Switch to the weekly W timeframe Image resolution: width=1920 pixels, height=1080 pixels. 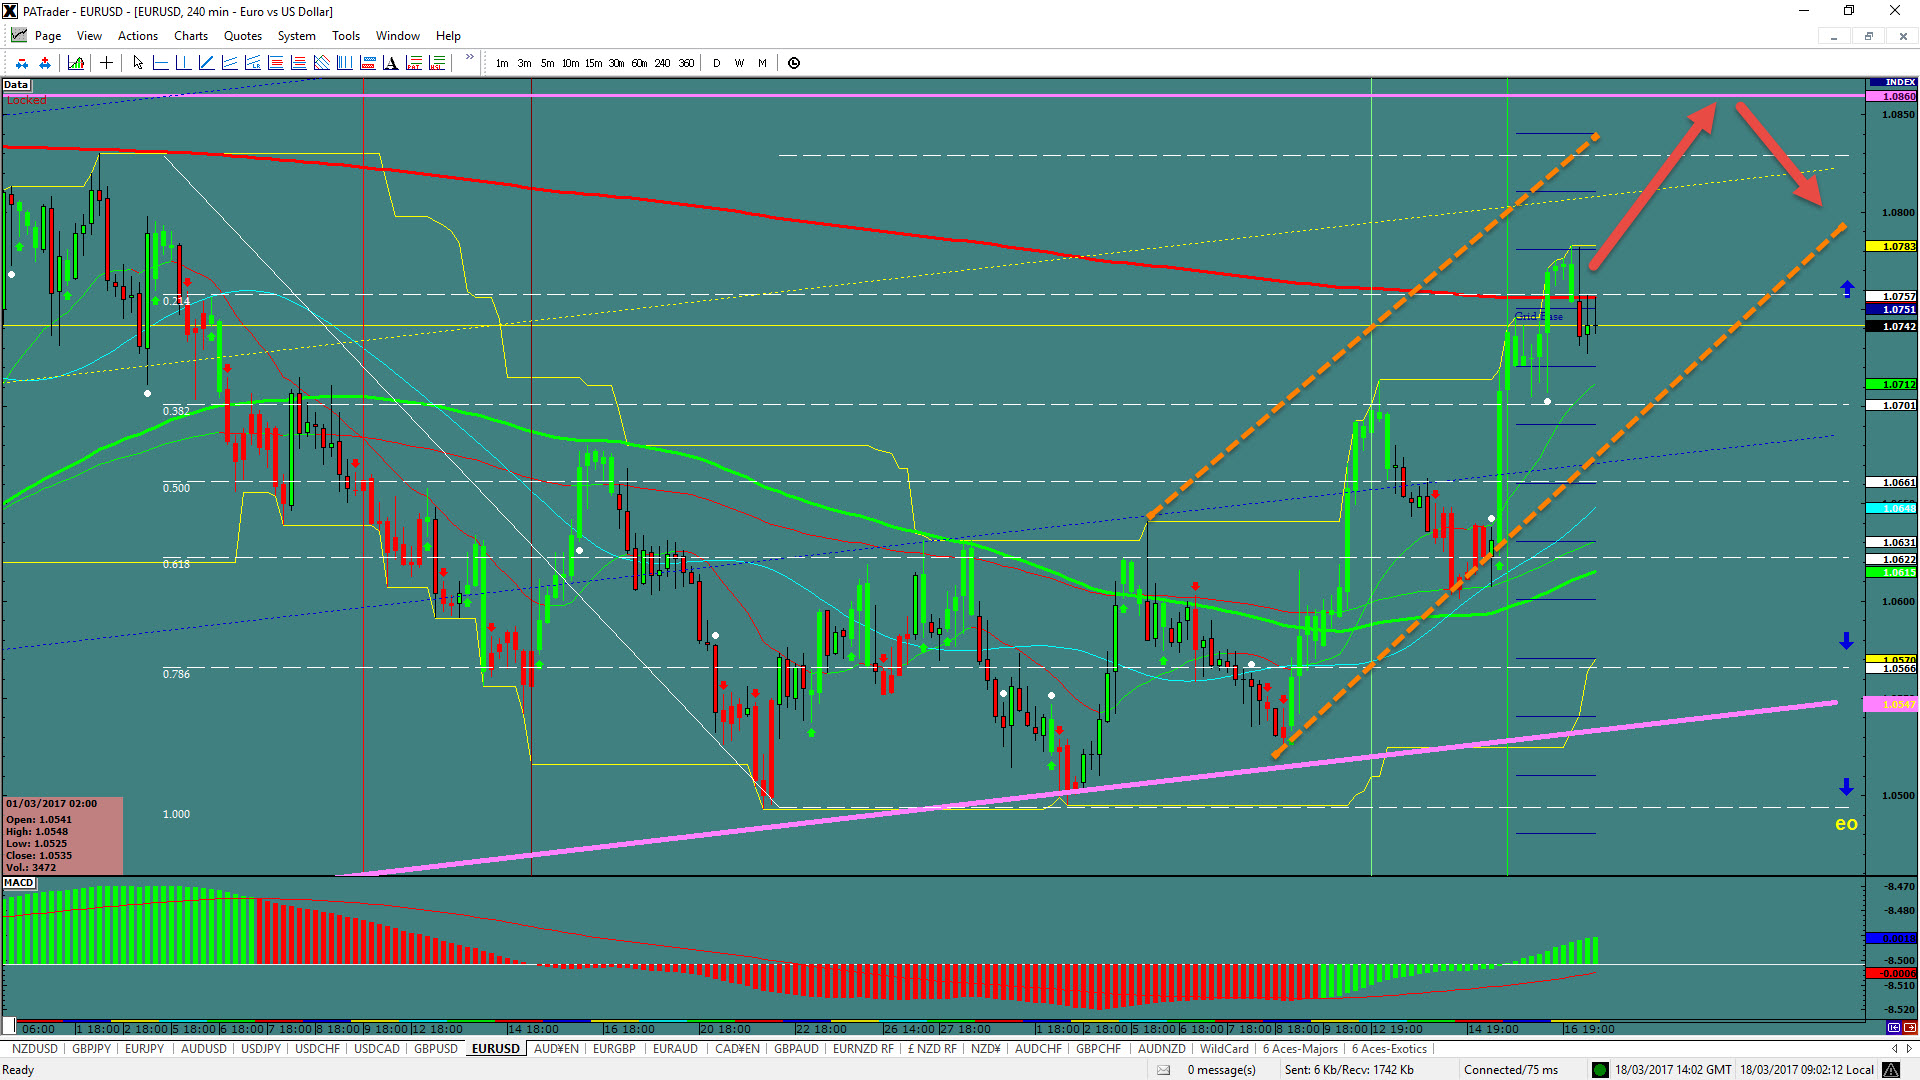739,63
